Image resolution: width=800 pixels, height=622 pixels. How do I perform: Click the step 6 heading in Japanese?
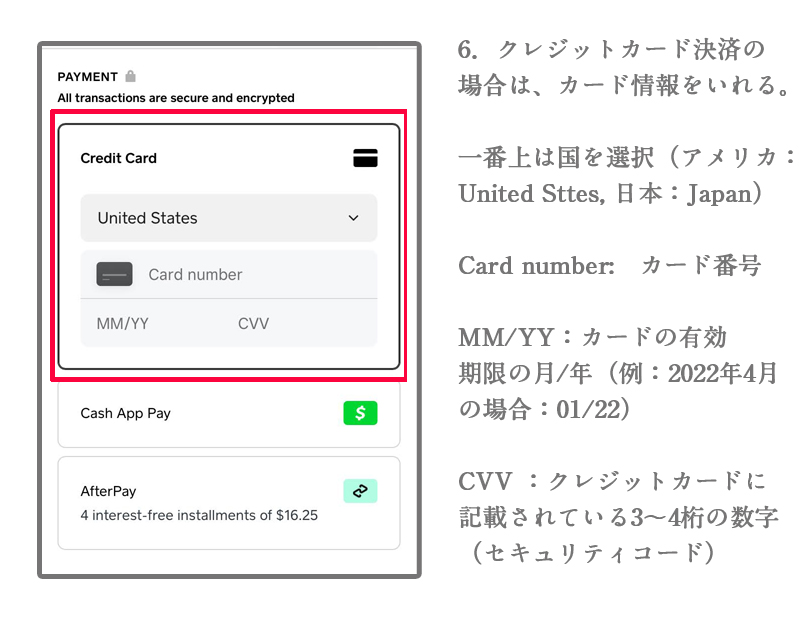[x=610, y=50]
